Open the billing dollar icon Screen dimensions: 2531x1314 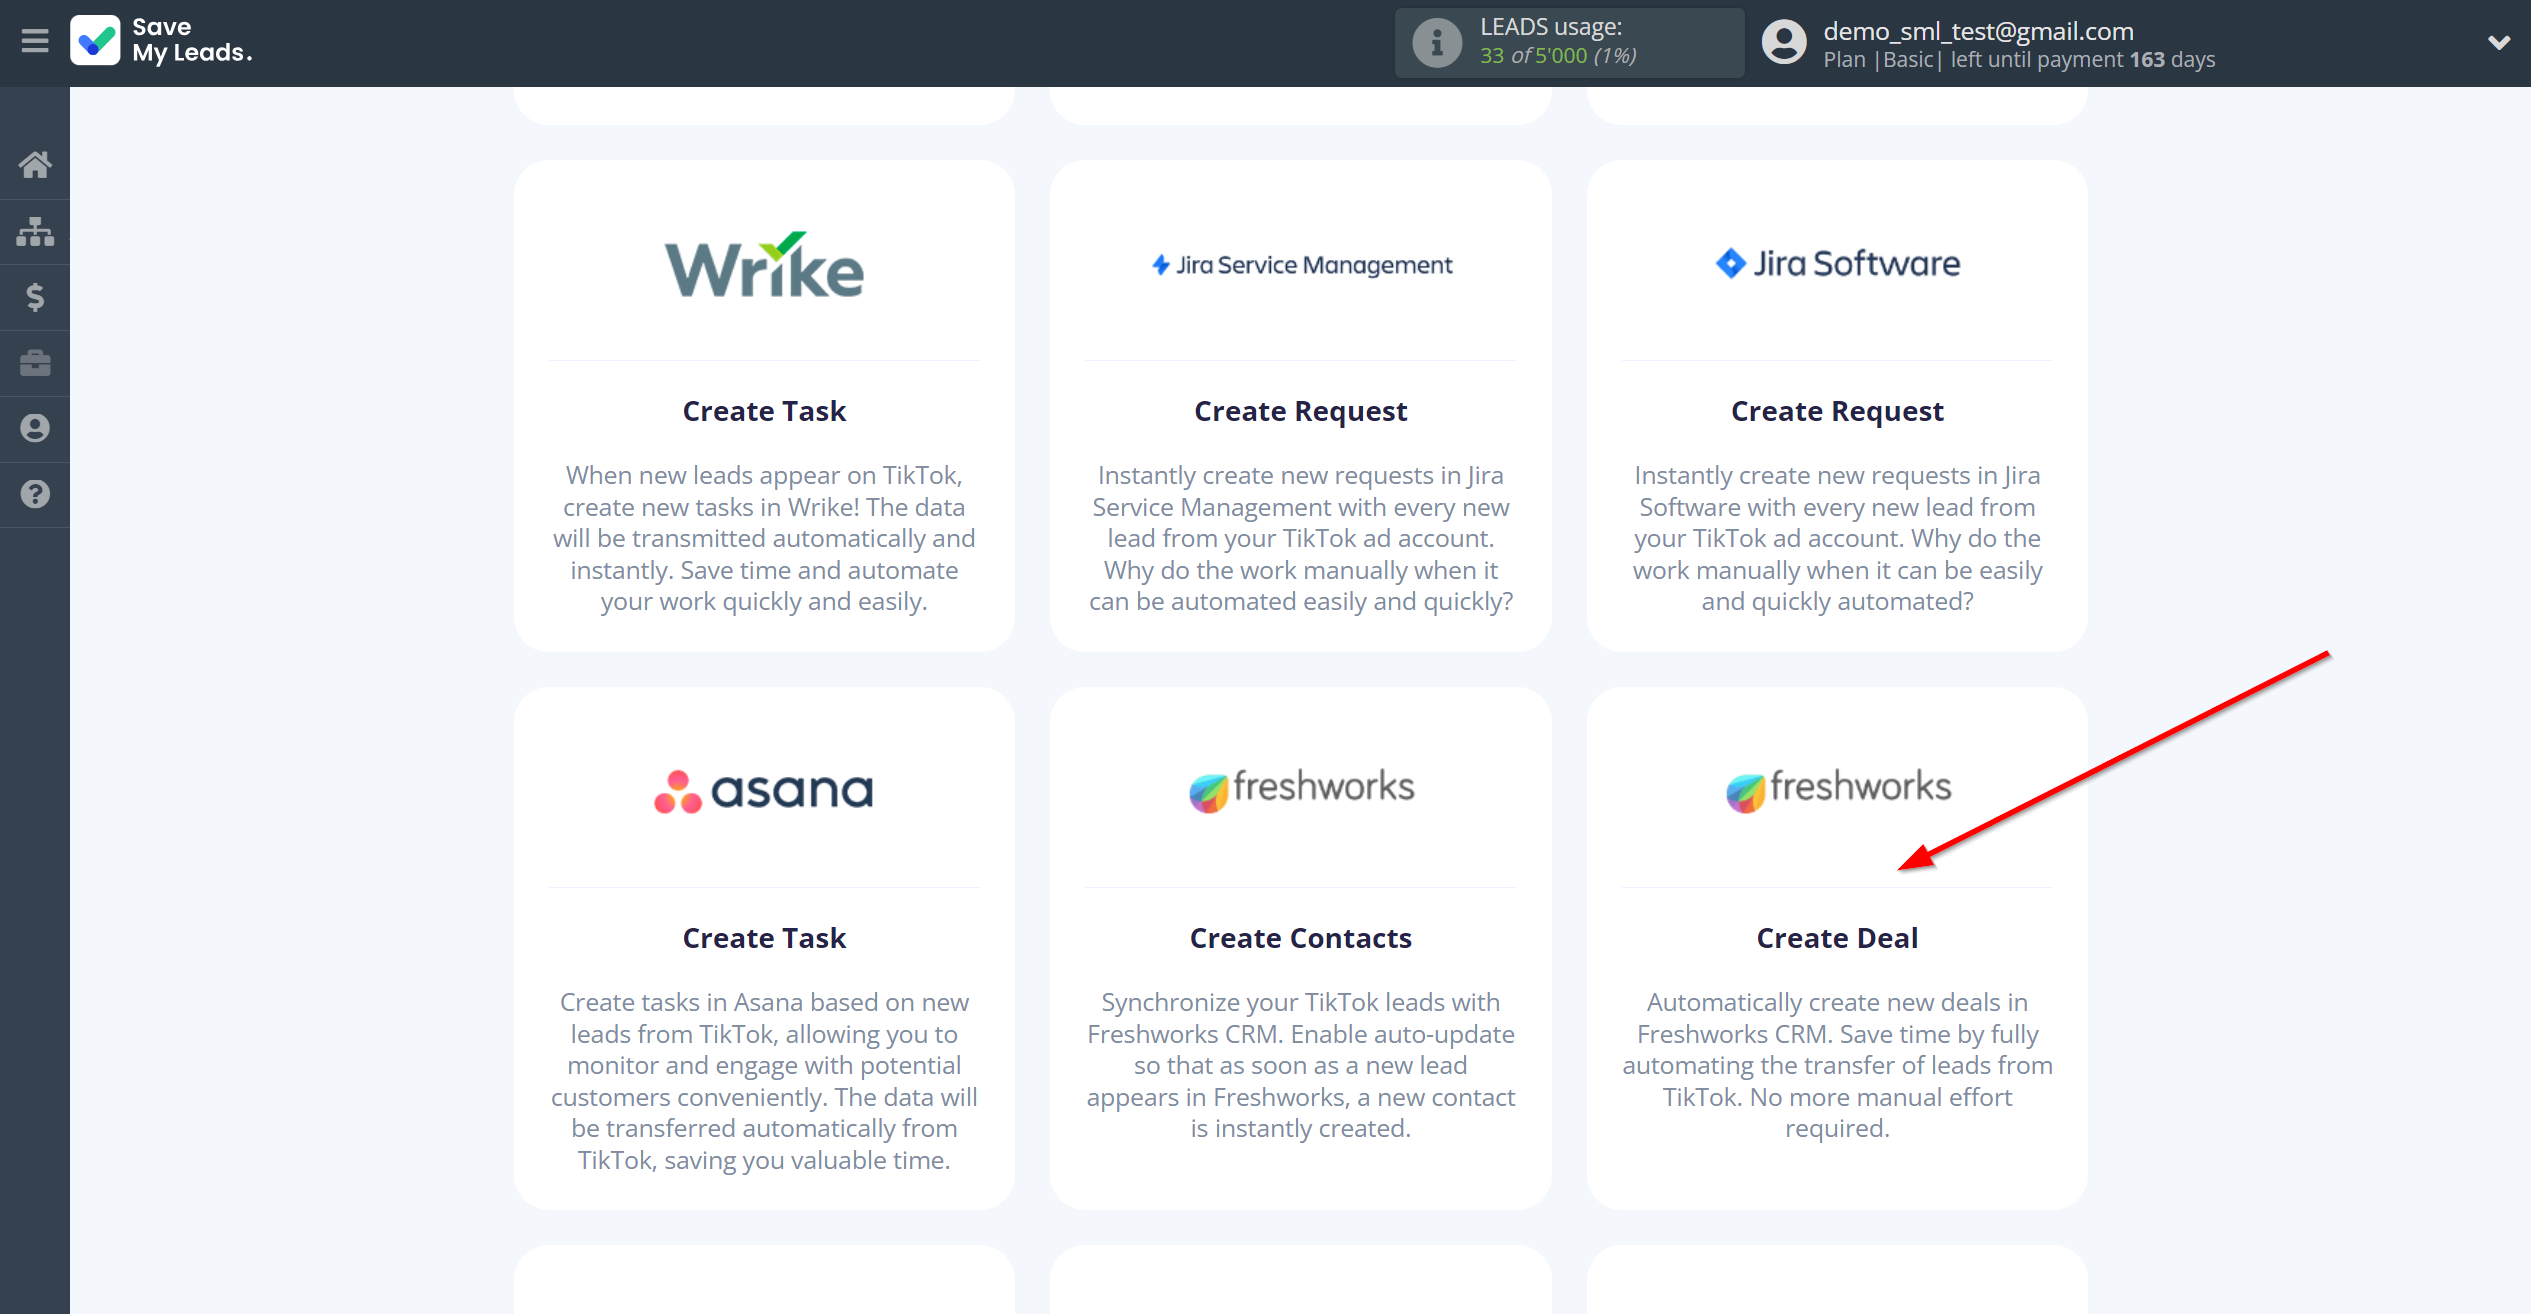pos(35,297)
